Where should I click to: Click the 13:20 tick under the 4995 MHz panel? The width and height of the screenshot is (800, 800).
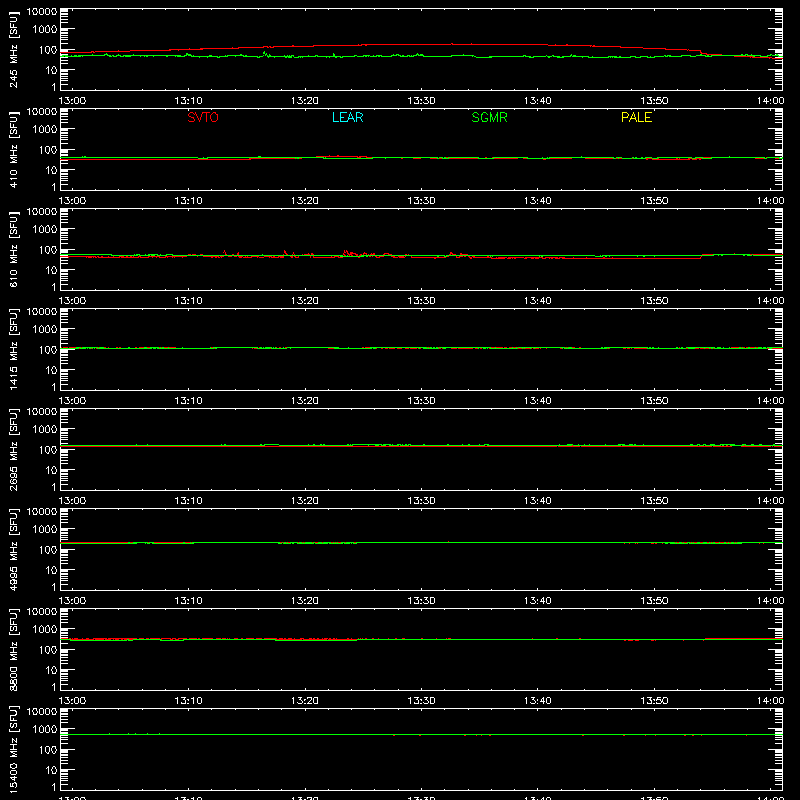pos(305,601)
